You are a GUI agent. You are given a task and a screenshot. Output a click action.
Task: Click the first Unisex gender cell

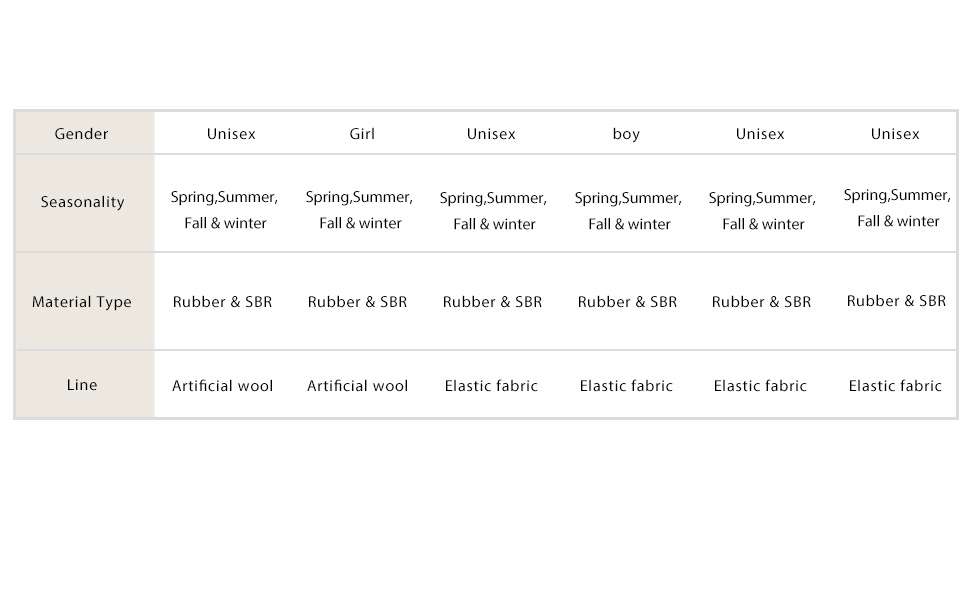(231, 134)
